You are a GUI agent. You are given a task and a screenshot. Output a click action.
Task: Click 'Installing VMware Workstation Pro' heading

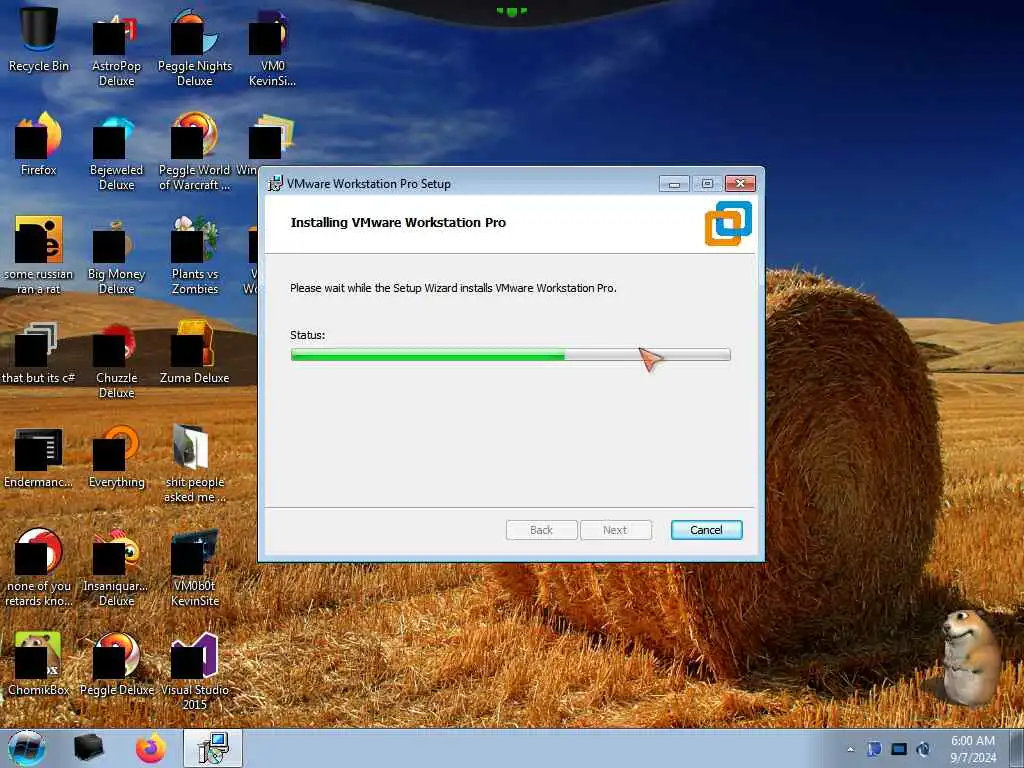pyautogui.click(x=398, y=223)
